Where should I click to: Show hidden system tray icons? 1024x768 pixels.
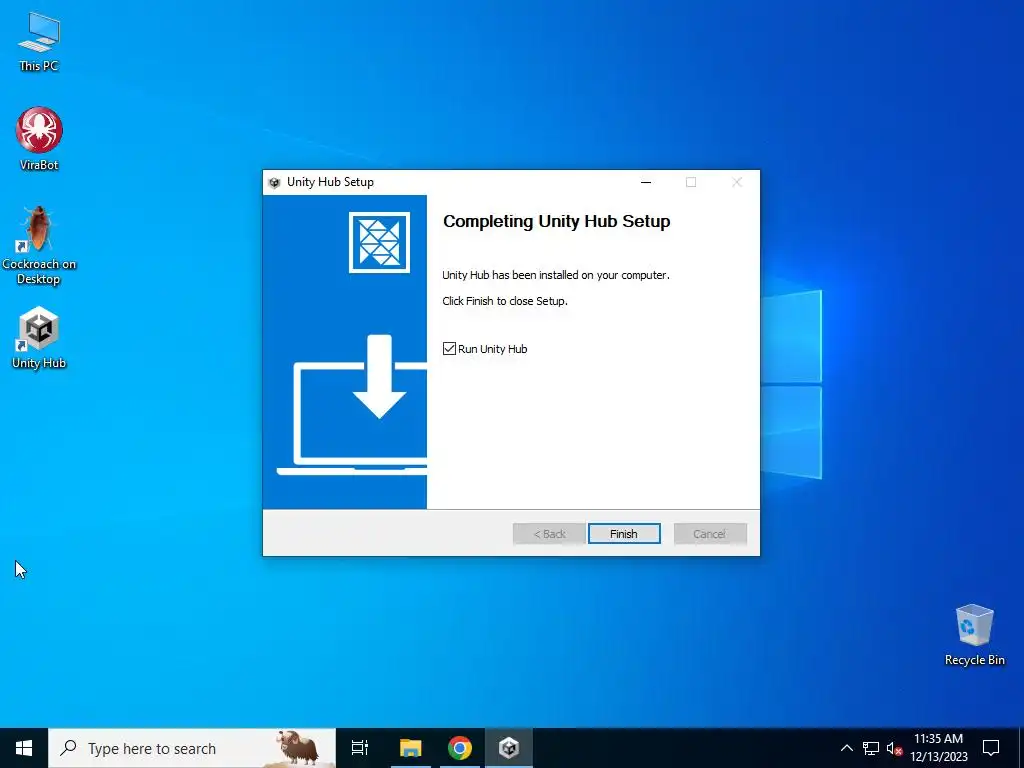[846, 748]
